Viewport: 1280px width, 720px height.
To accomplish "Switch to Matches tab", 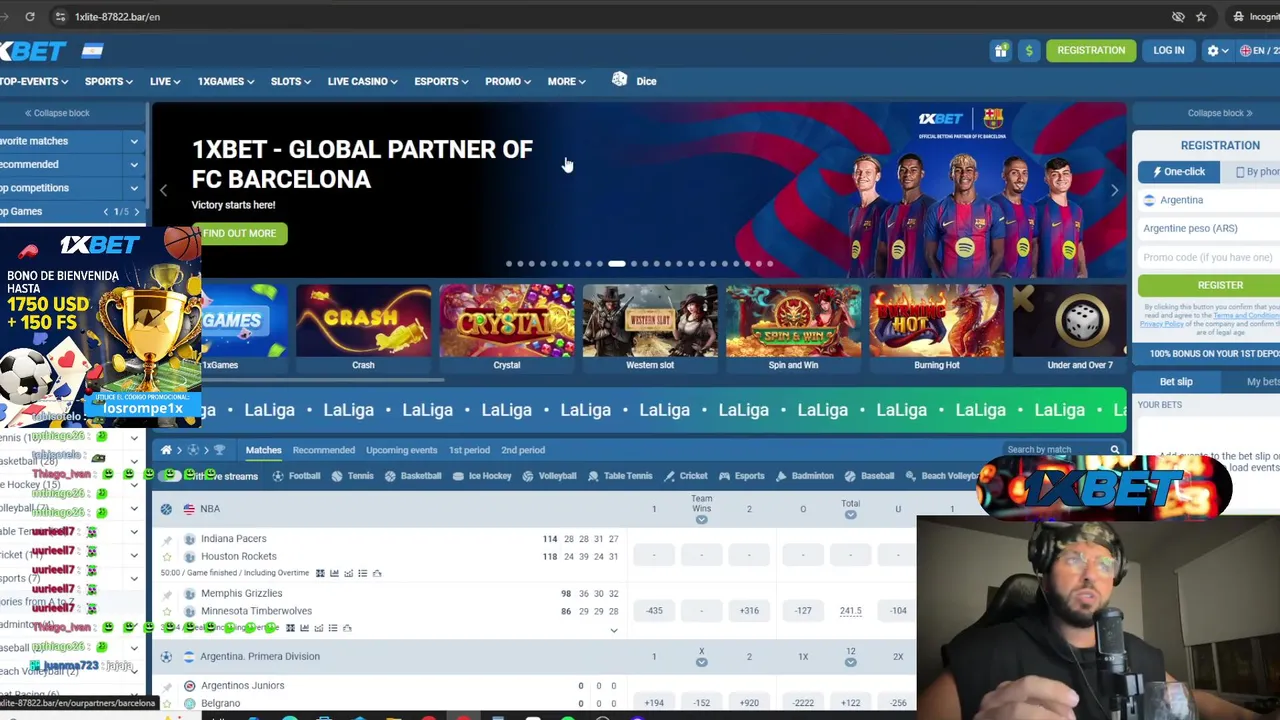I will (x=264, y=450).
